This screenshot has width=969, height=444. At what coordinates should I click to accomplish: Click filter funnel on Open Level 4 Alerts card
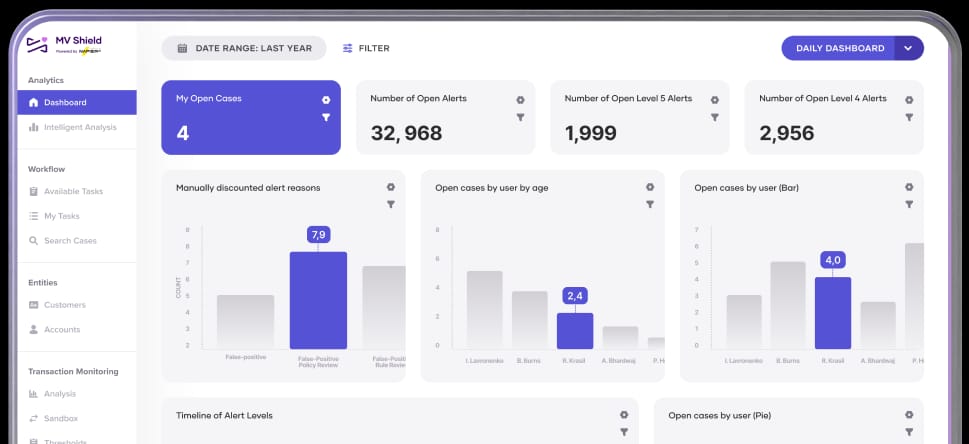click(x=909, y=118)
